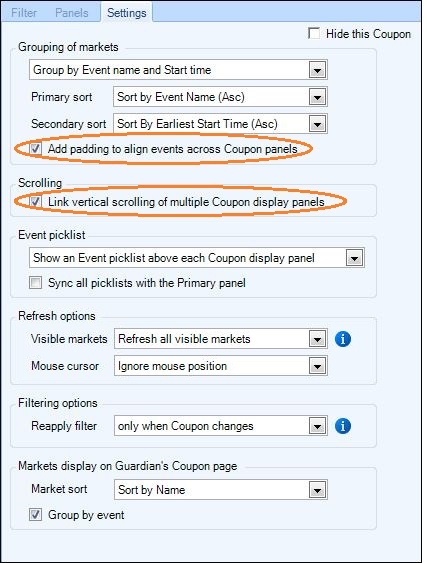
Task: Open the Group by Event name dropdown
Action: (317, 70)
